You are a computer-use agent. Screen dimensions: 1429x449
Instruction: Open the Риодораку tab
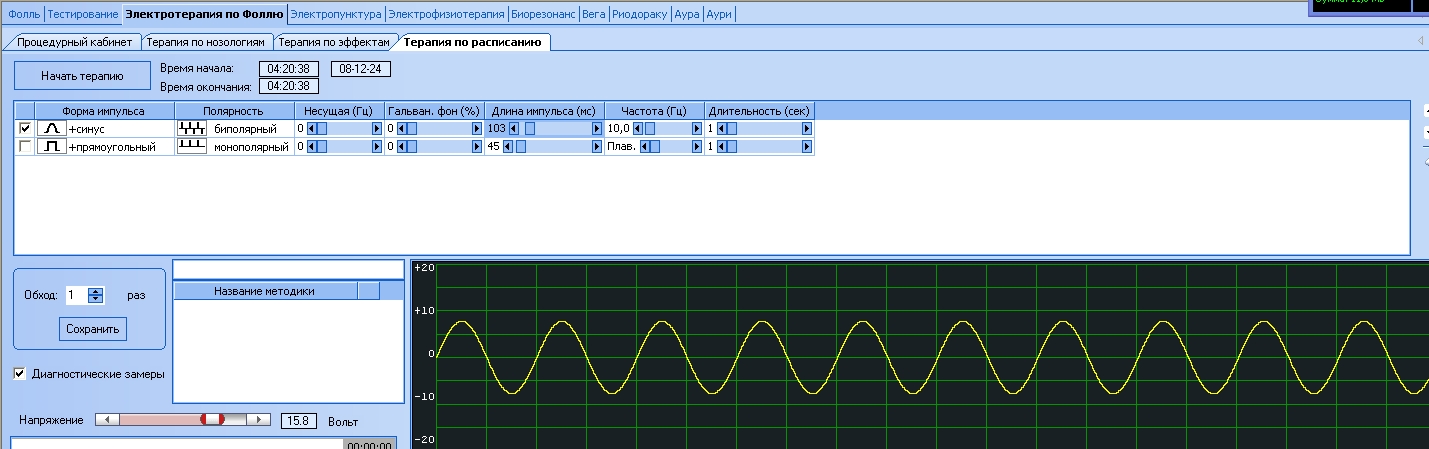639,15
